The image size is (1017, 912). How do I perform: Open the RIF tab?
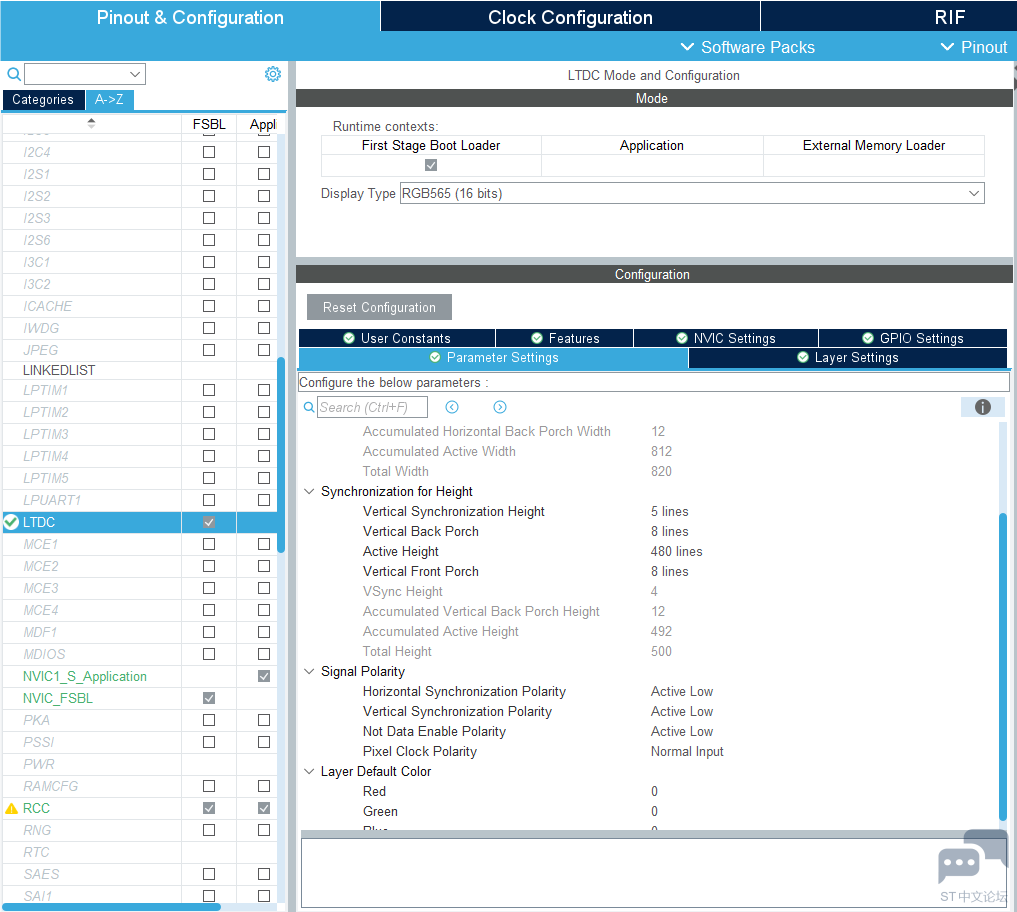[x=950, y=17]
